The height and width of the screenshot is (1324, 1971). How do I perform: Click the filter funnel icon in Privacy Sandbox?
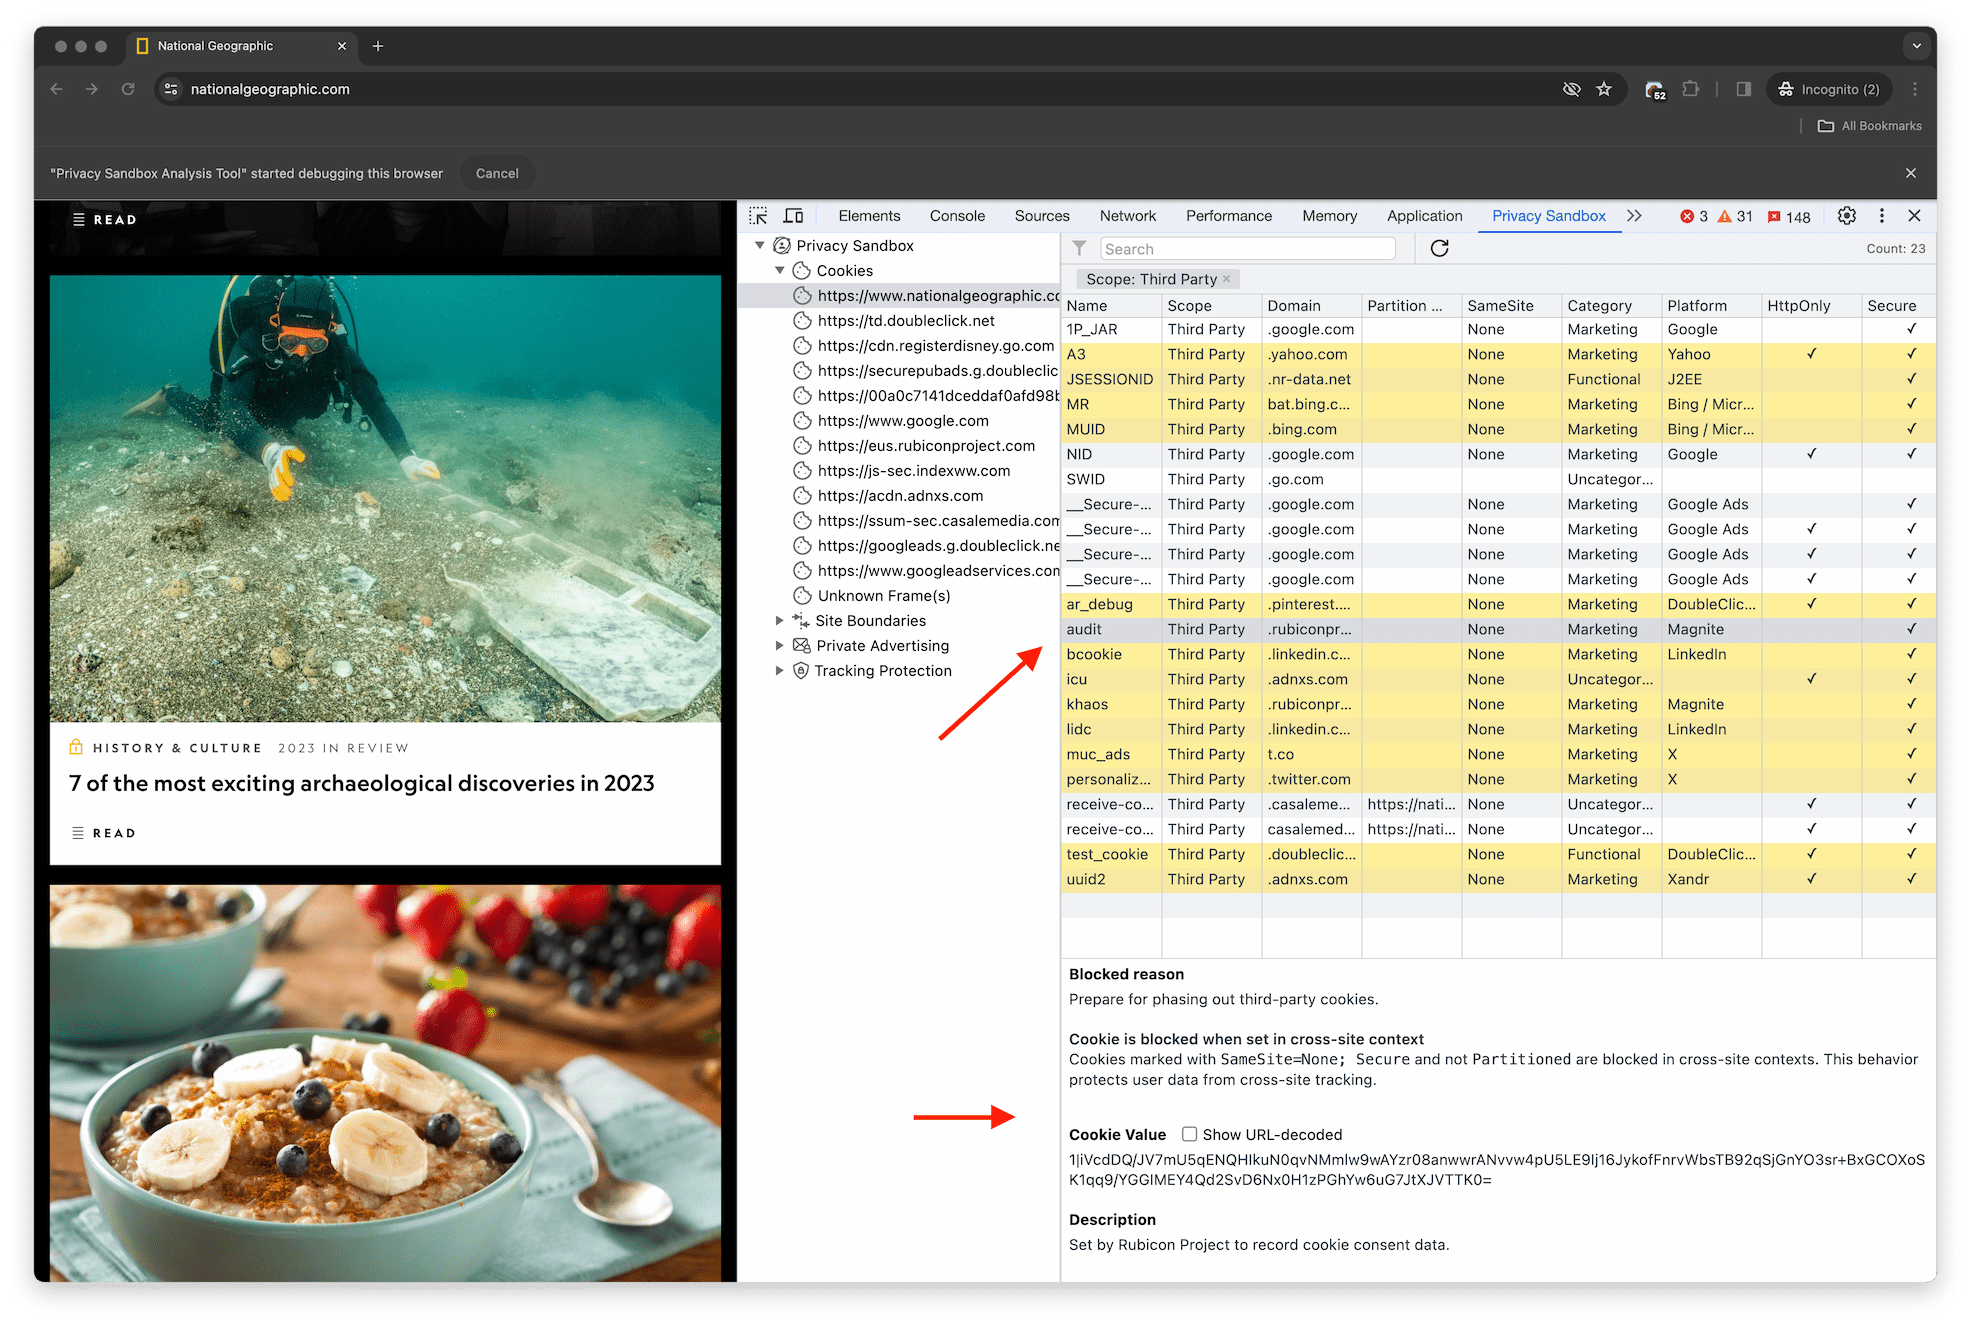click(x=1079, y=248)
